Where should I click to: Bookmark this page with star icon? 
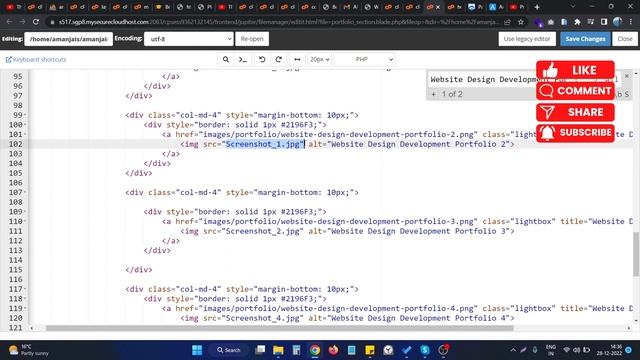521,22
